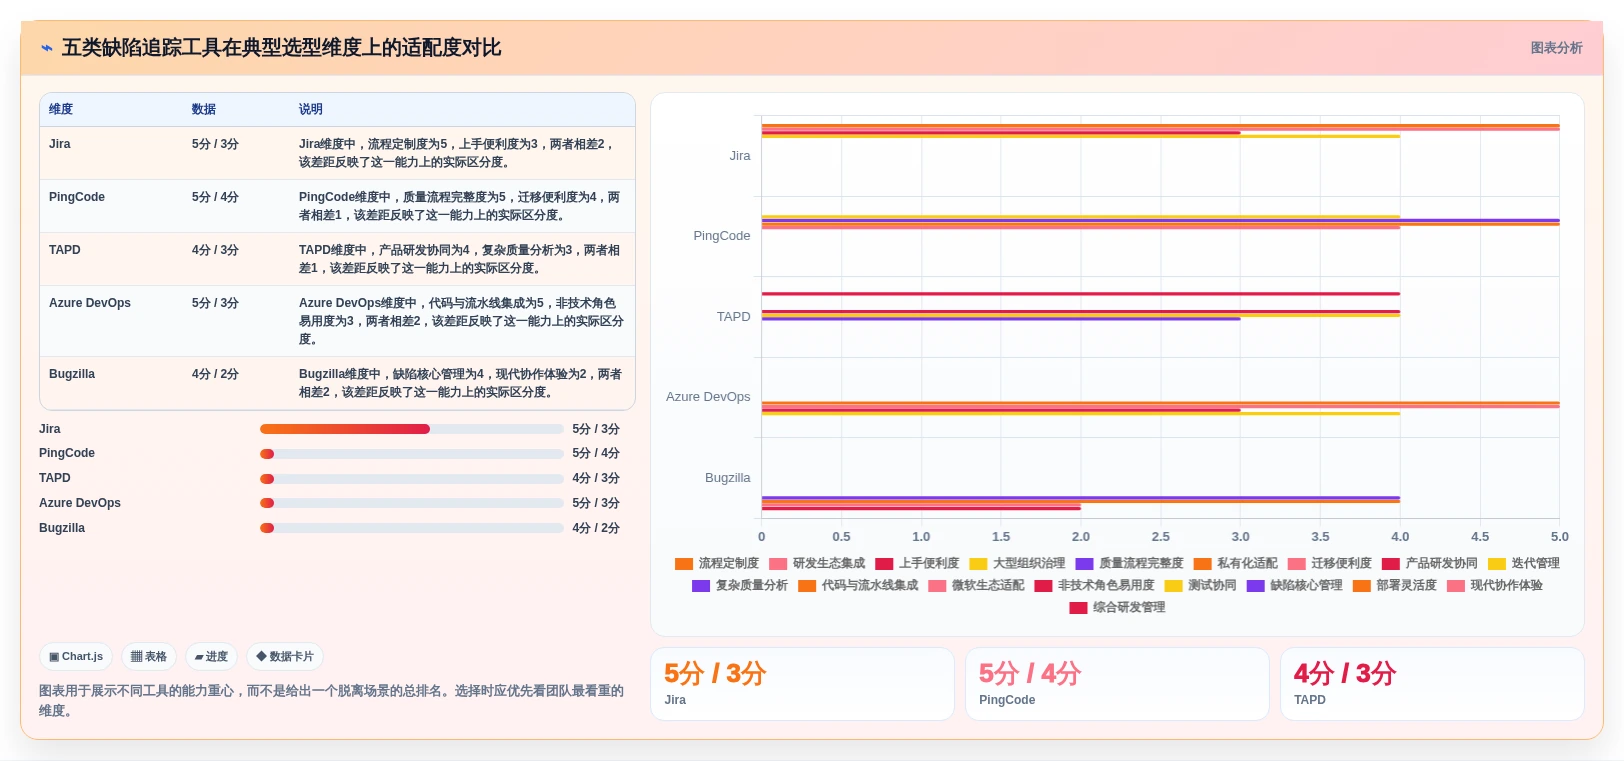Toggle 流程定制度 legend item
The width and height of the screenshot is (1624, 761).
717,564
